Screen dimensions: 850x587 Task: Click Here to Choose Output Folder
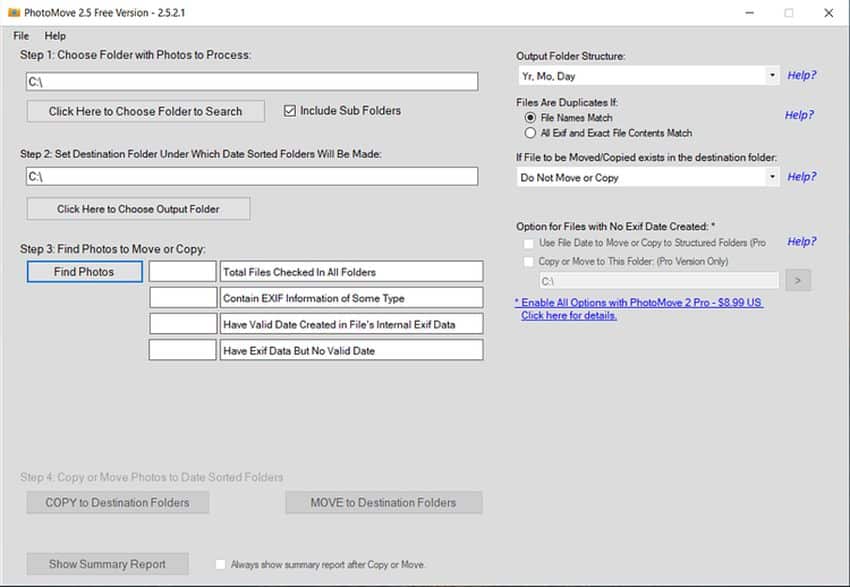pos(138,209)
